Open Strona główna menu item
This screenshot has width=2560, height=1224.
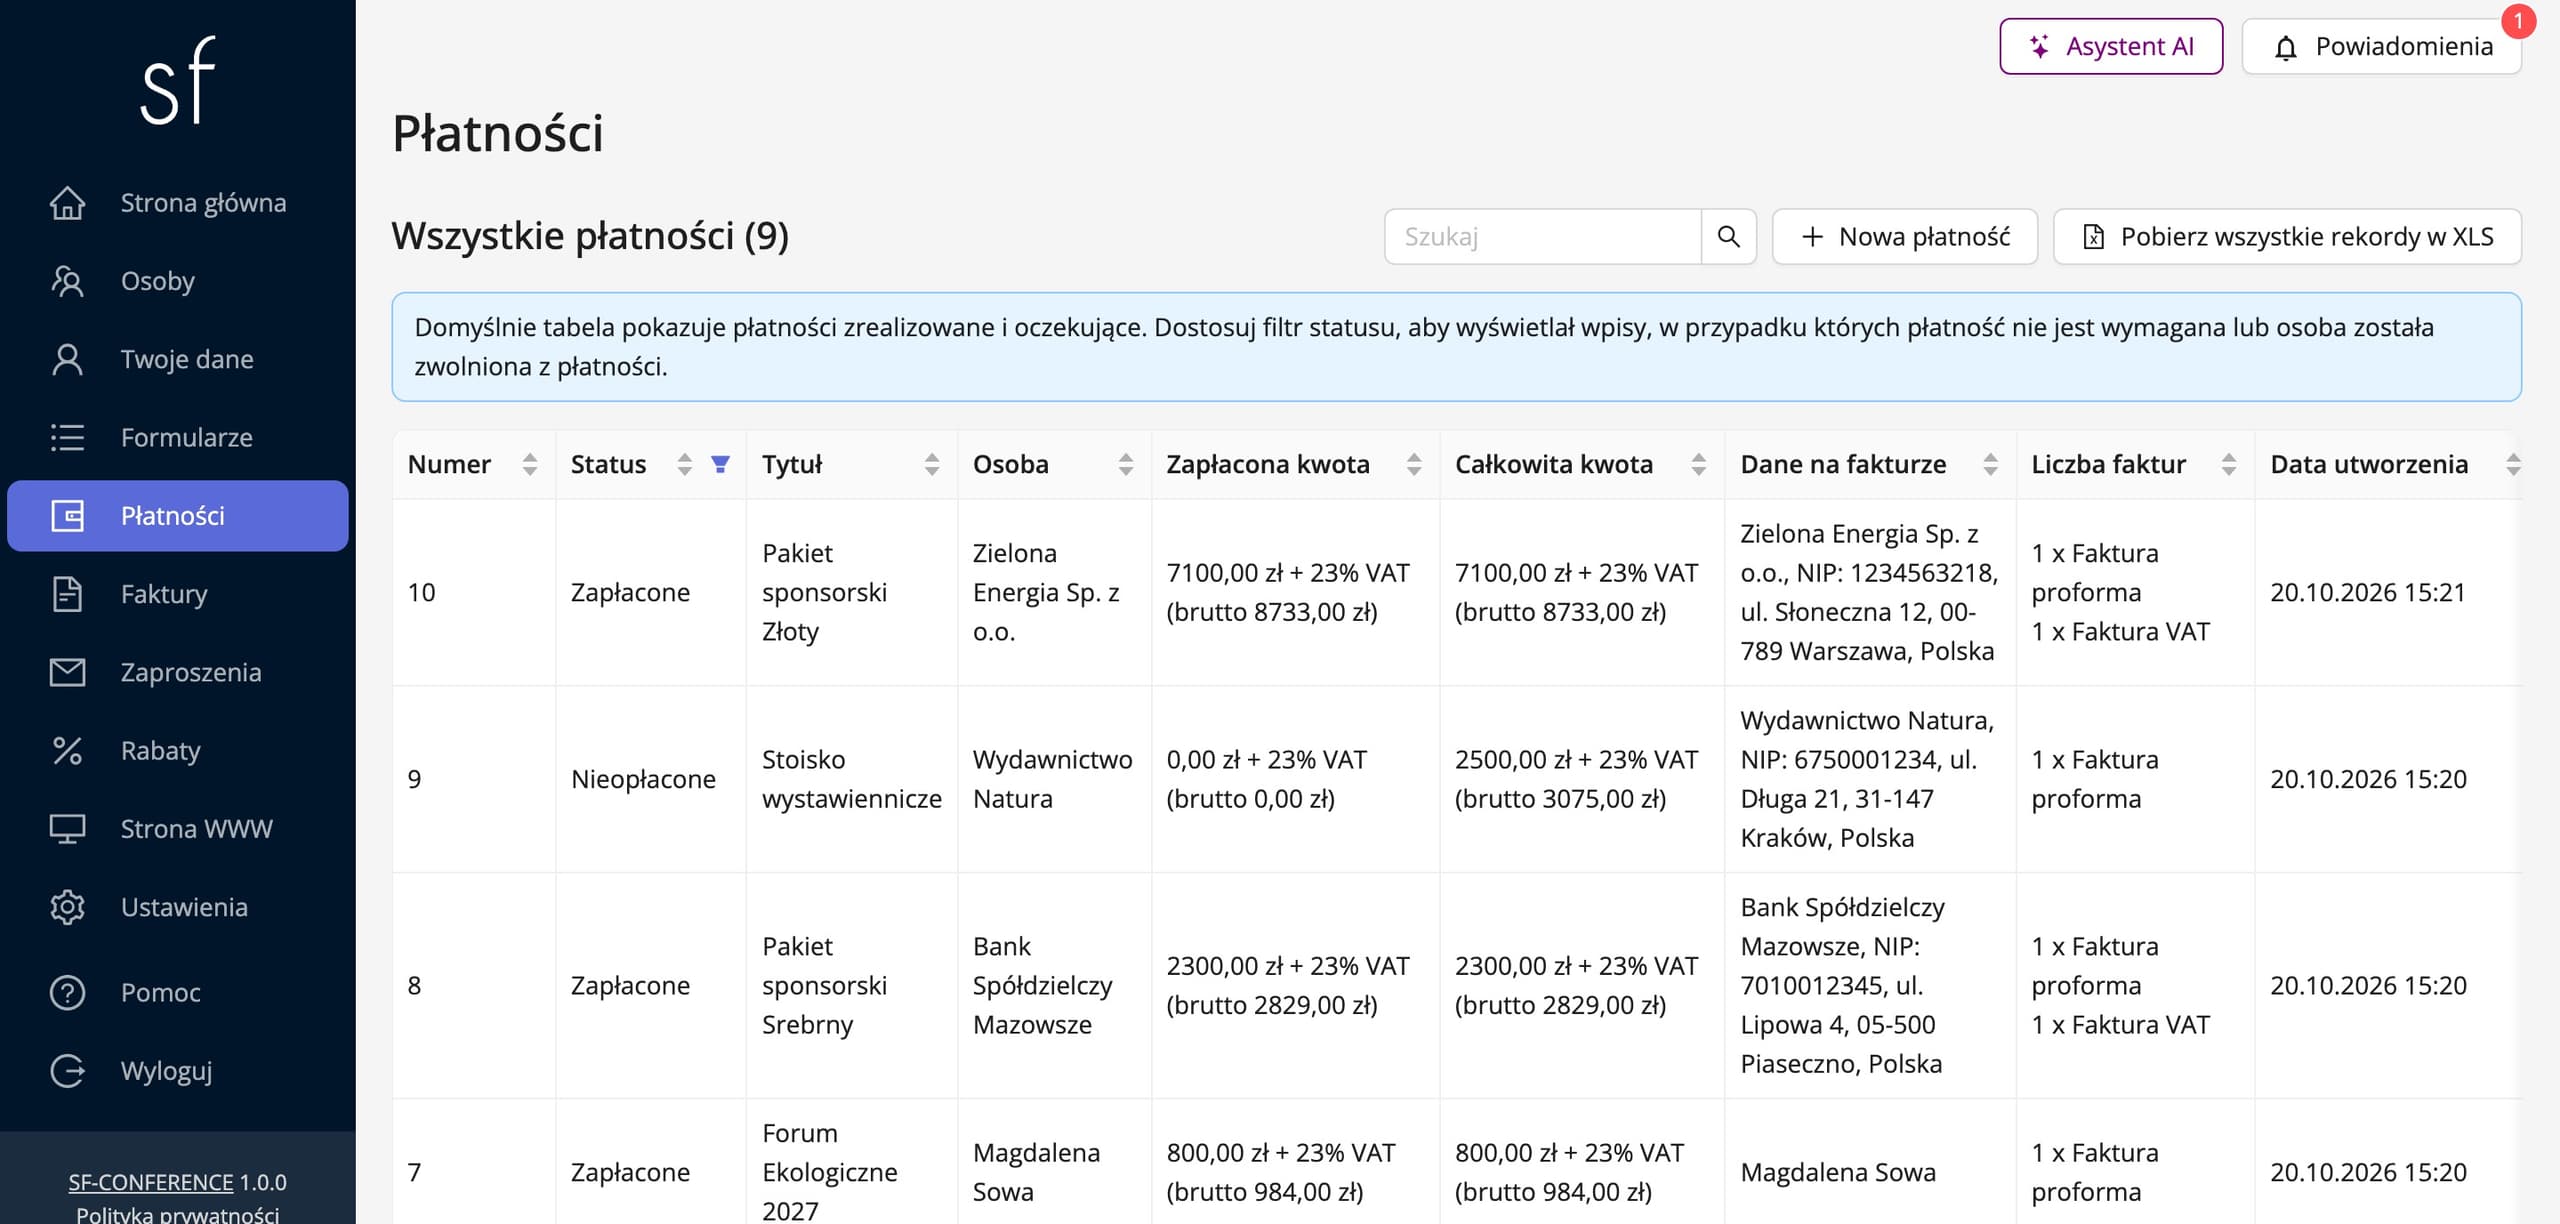(x=178, y=203)
